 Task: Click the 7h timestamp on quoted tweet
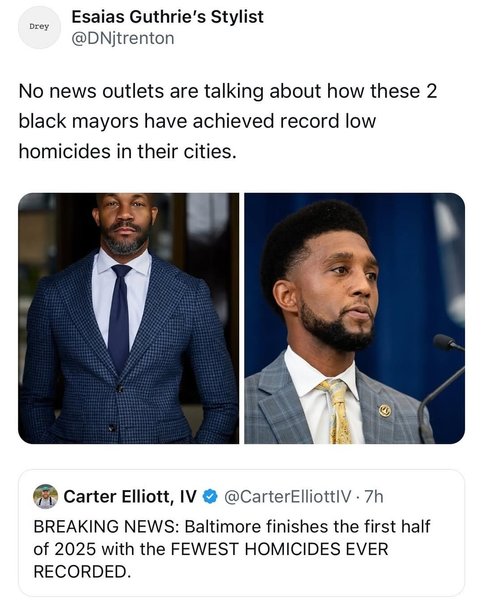click(x=374, y=497)
